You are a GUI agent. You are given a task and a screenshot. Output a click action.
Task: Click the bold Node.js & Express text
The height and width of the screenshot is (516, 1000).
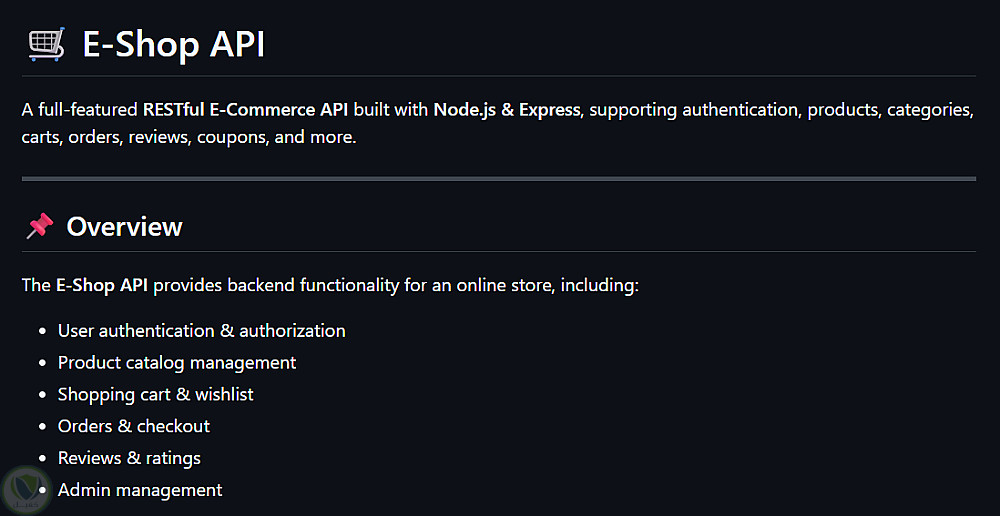click(507, 109)
